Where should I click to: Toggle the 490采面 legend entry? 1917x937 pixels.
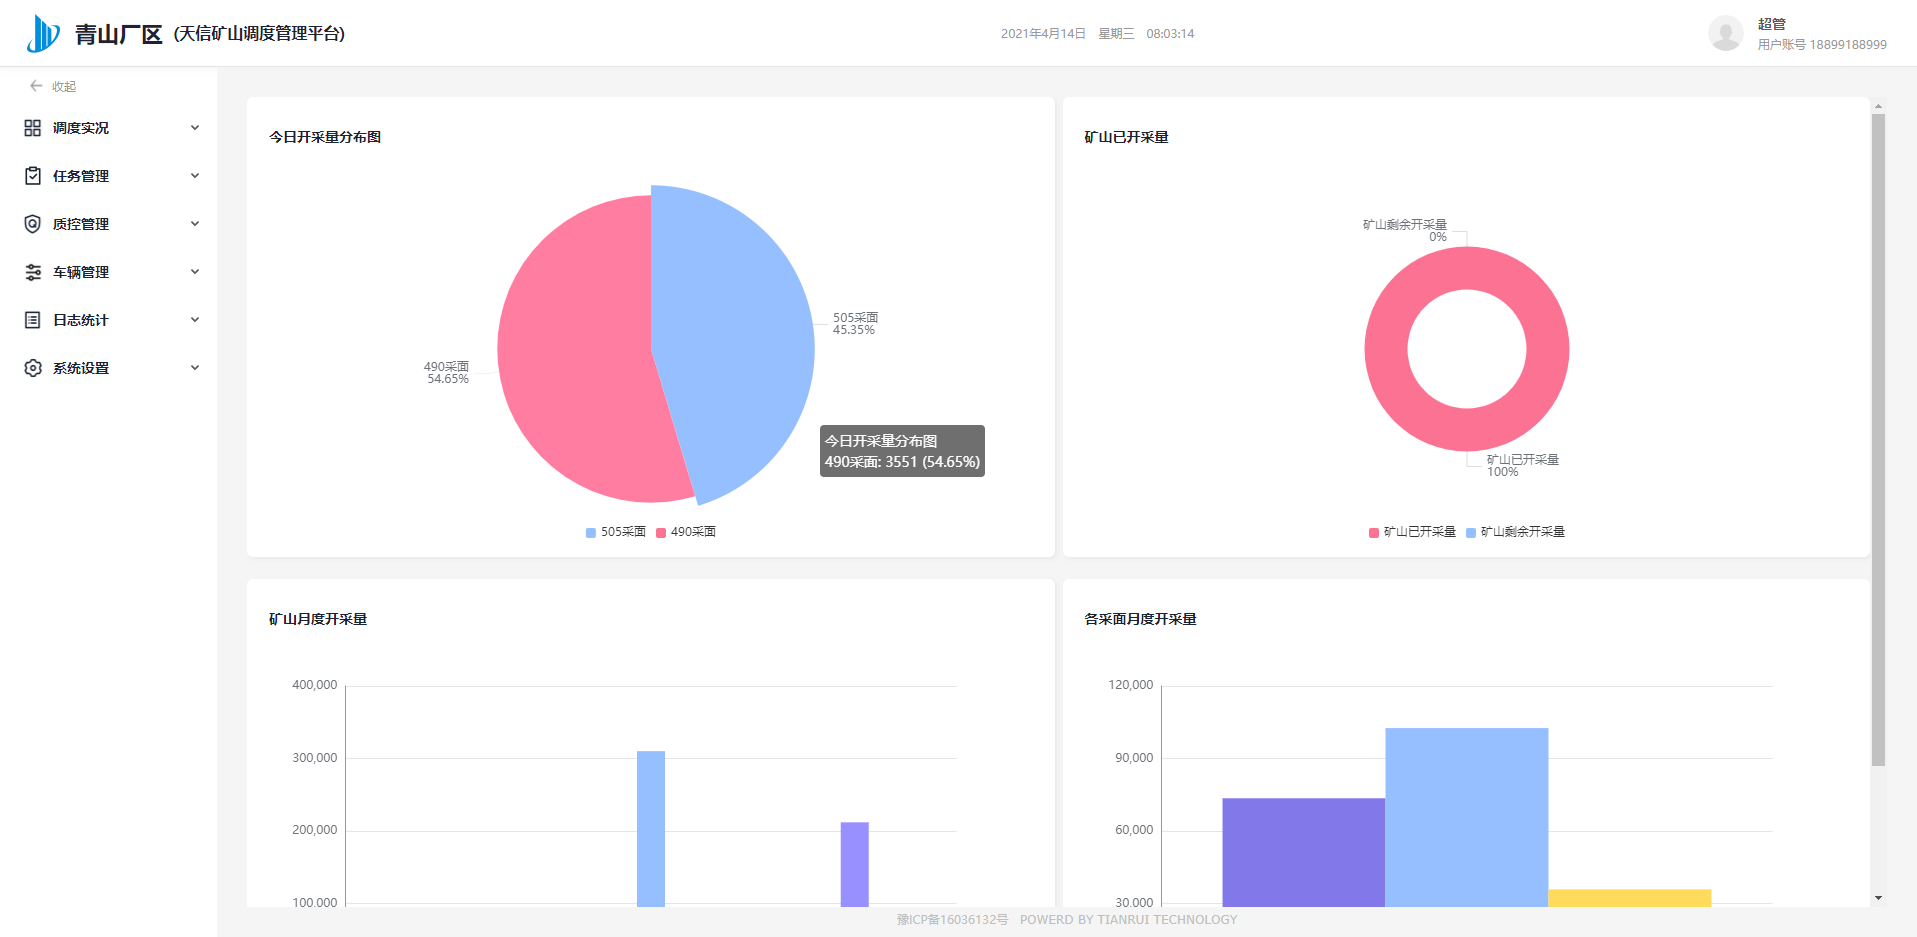point(686,532)
